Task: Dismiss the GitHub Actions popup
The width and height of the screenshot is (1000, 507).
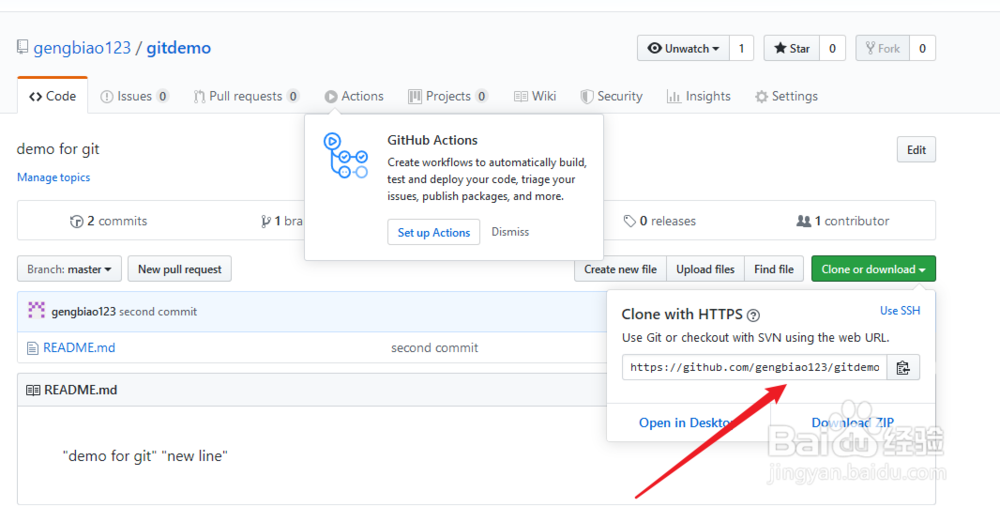Action: [510, 232]
